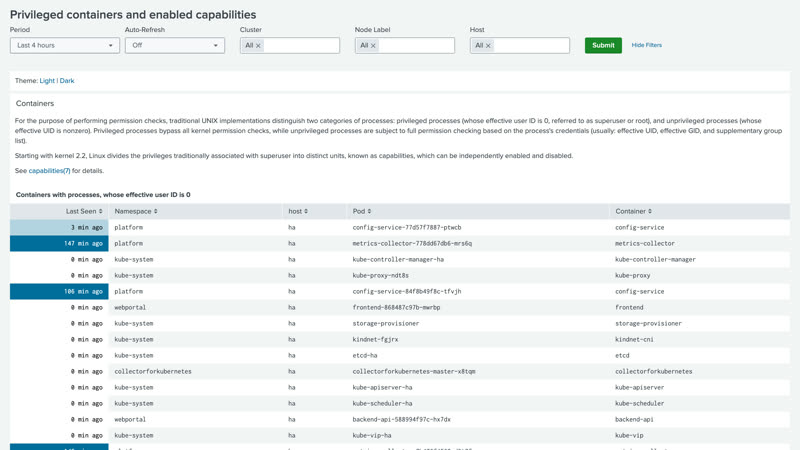Remove the All tag in Host filter
The width and height of the screenshot is (800, 450).
pyautogui.click(x=488, y=46)
